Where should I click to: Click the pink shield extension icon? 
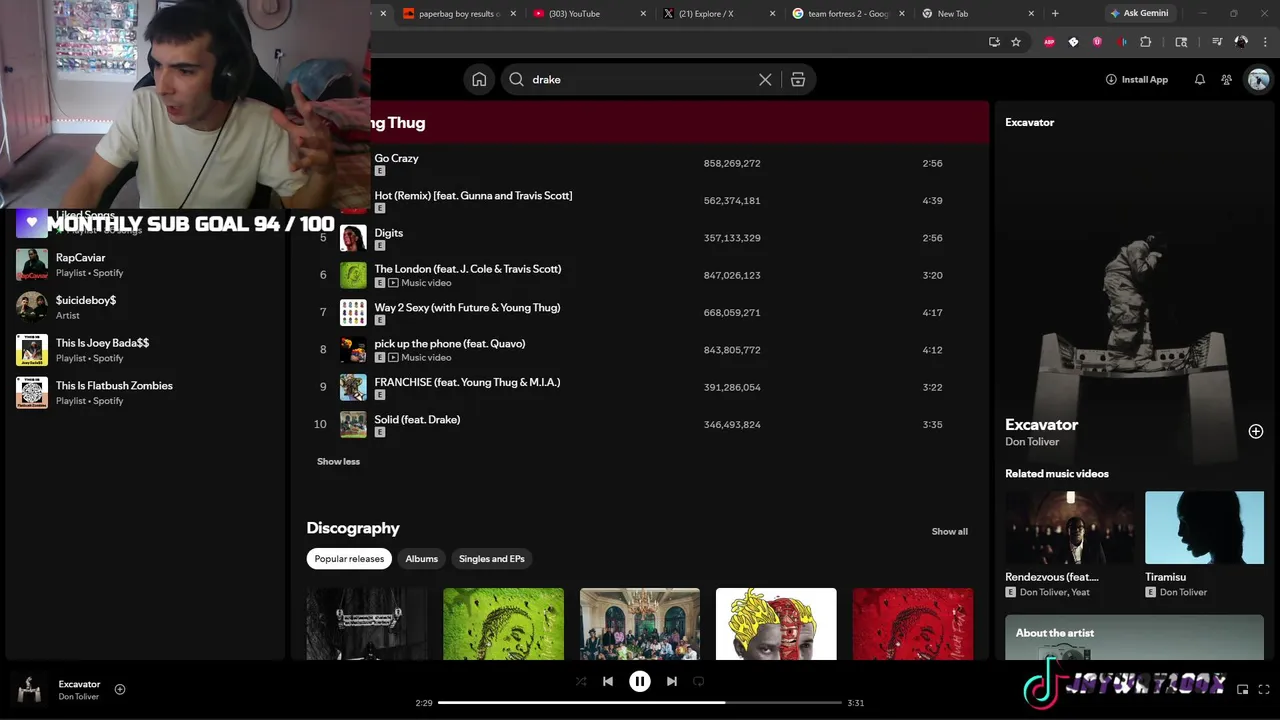1097,42
